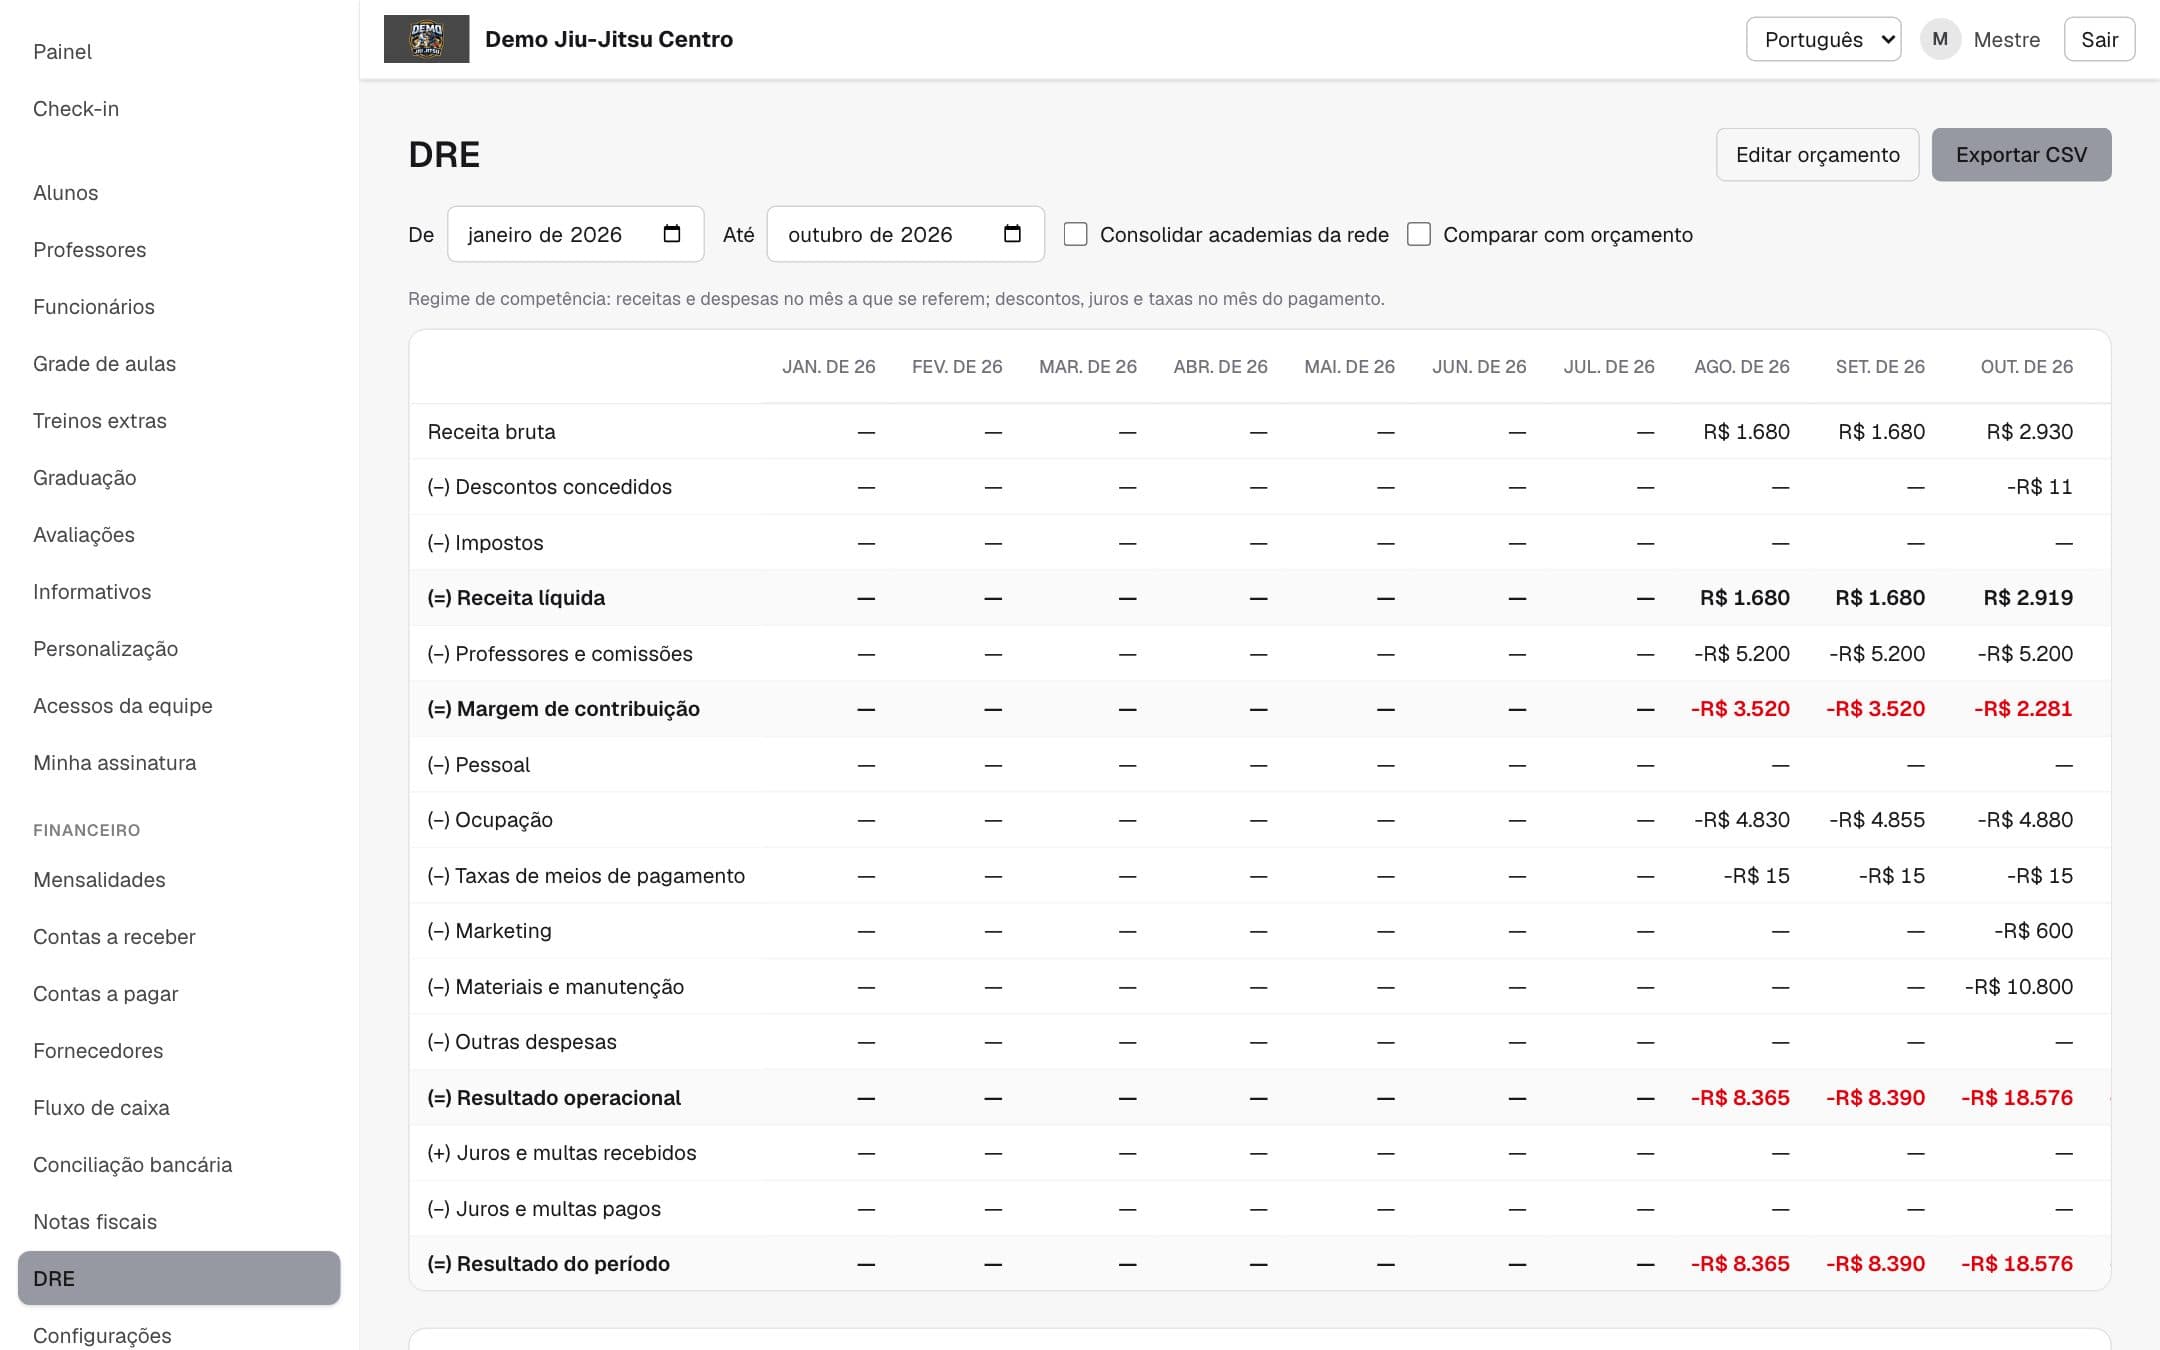
Task: Enable Consolidar academias da rede checkbox
Action: (1075, 234)
